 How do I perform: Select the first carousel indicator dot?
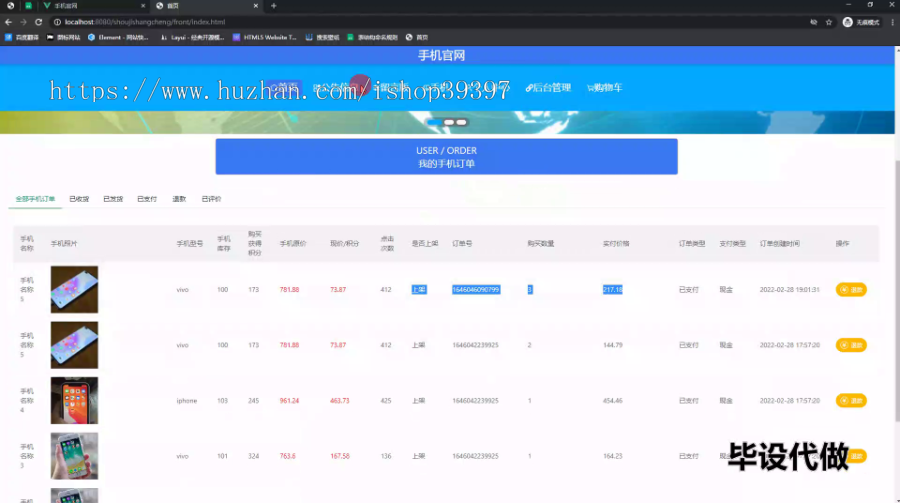coord(435,122)
